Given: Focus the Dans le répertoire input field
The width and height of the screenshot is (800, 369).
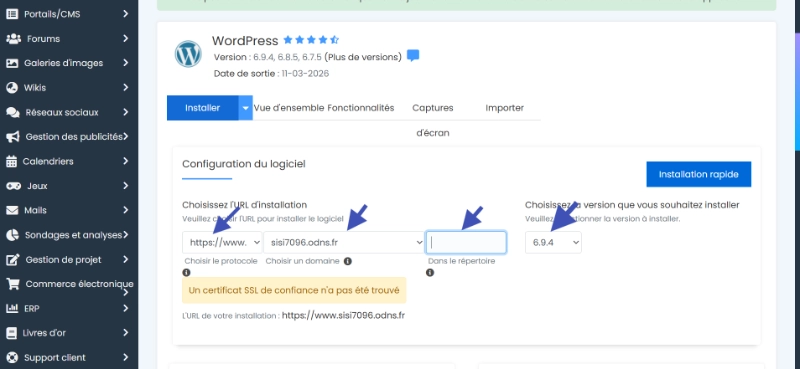Looking at the screenshot, I should tap(466, 242).
